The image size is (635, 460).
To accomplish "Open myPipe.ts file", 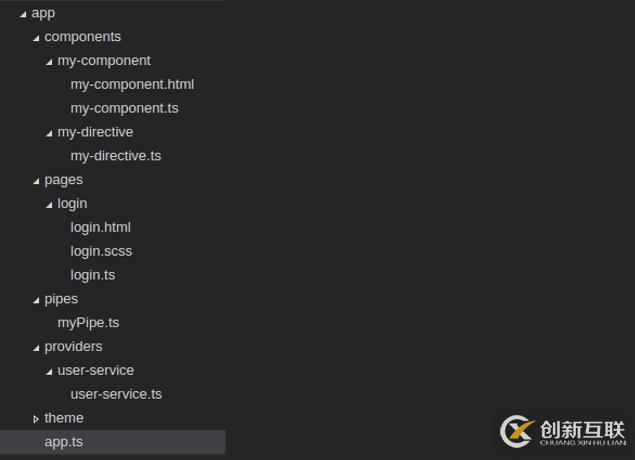I will (x=88, y=323).
